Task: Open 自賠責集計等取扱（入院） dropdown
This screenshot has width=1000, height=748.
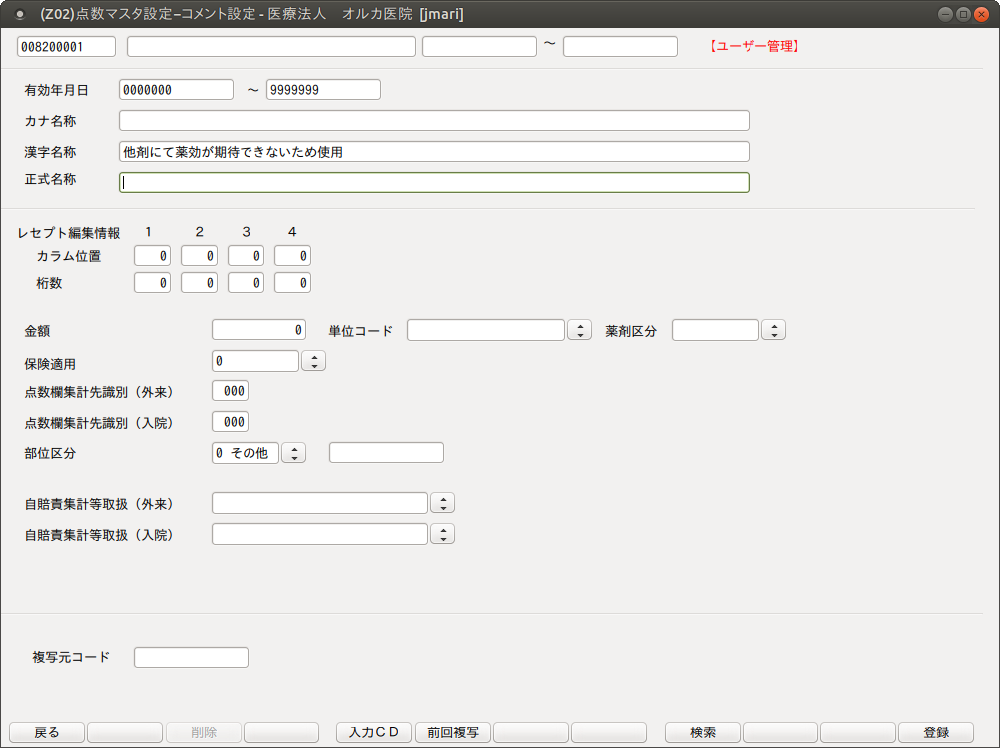Action: [x=442, y=534]
